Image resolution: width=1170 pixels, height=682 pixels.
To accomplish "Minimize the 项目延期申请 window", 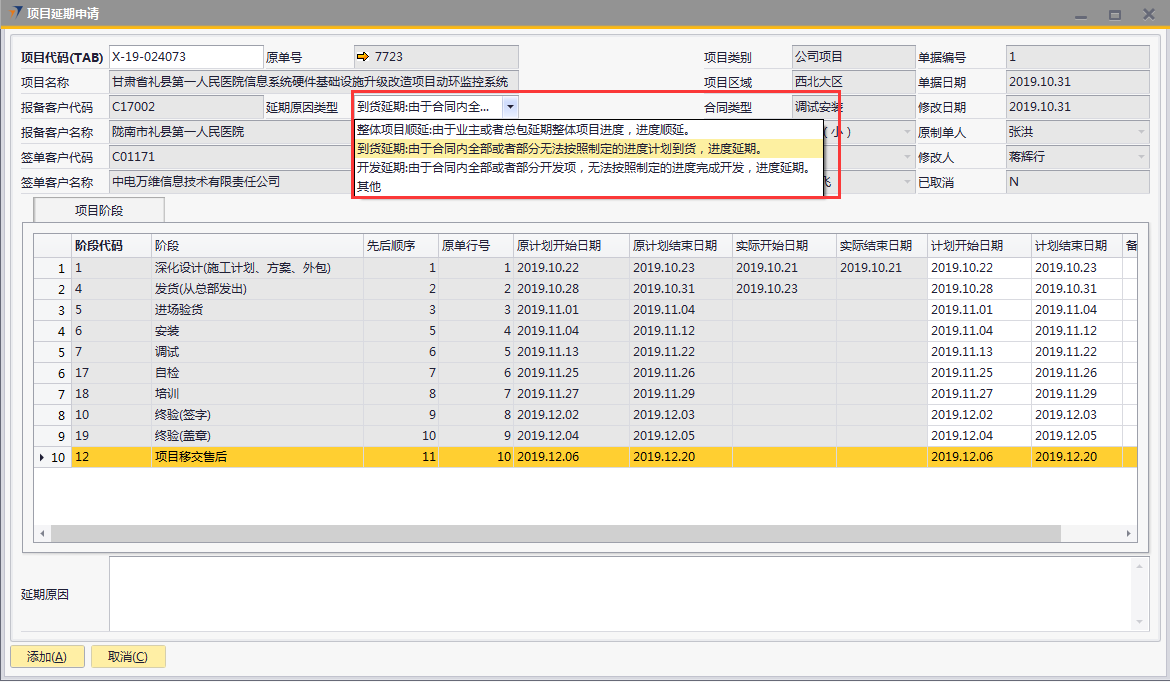I will (1080, 14).
